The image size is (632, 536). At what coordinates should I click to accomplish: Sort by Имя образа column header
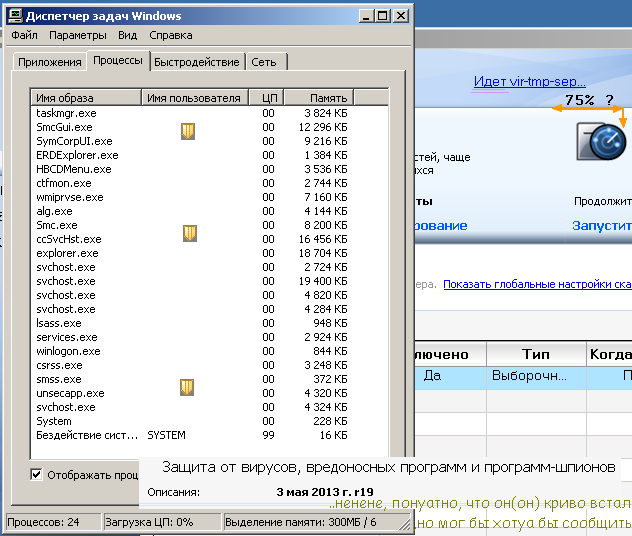tap(86, 98)
